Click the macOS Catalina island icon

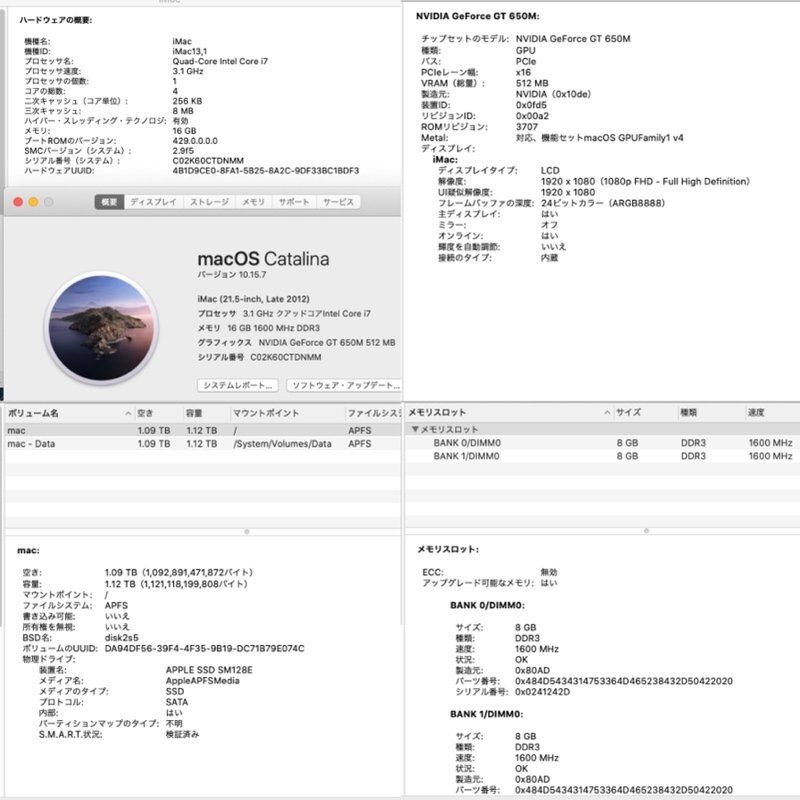click(101, 328)
